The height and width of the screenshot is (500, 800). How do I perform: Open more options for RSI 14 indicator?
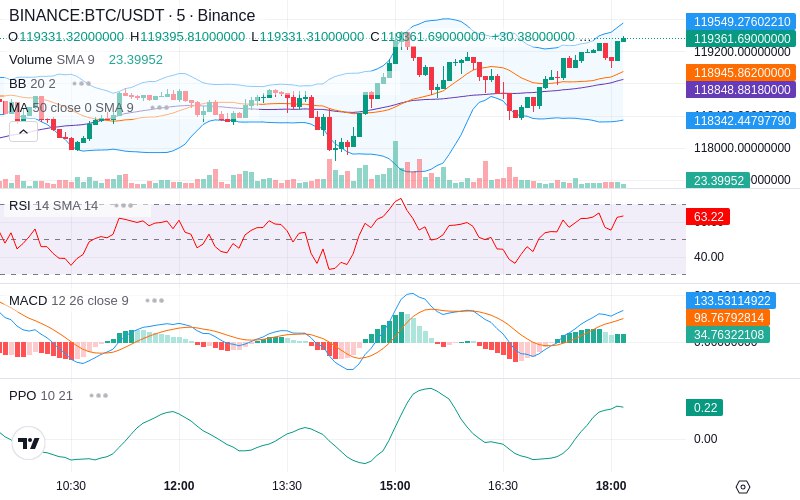pyautogui.click(x=123, y=205)
